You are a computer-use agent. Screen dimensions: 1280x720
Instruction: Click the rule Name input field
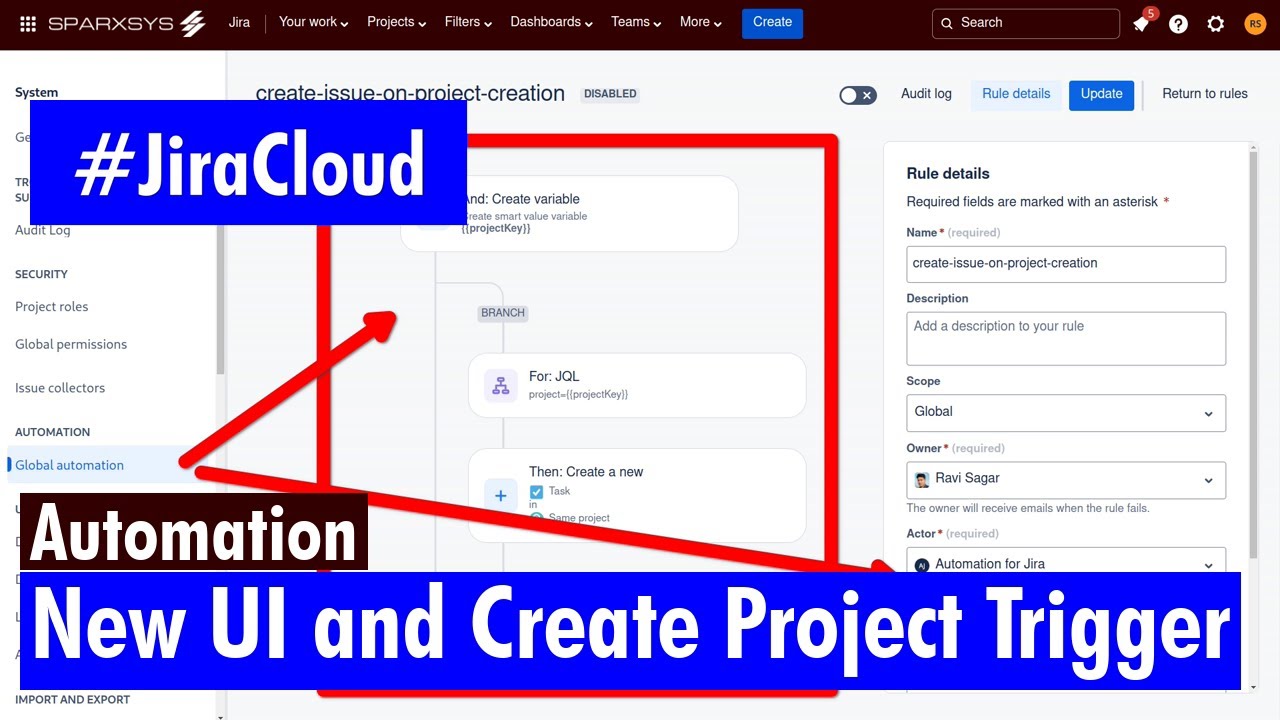pyautogui.click(x=1066, y=264)
